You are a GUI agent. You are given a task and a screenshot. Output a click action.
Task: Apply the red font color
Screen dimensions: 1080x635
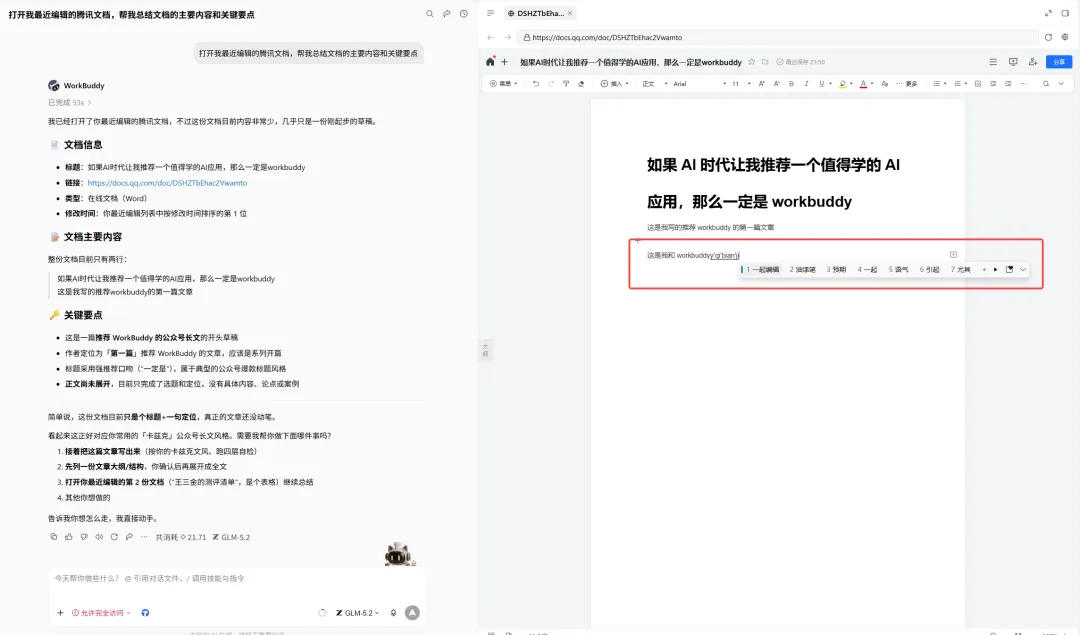[863, 83]
